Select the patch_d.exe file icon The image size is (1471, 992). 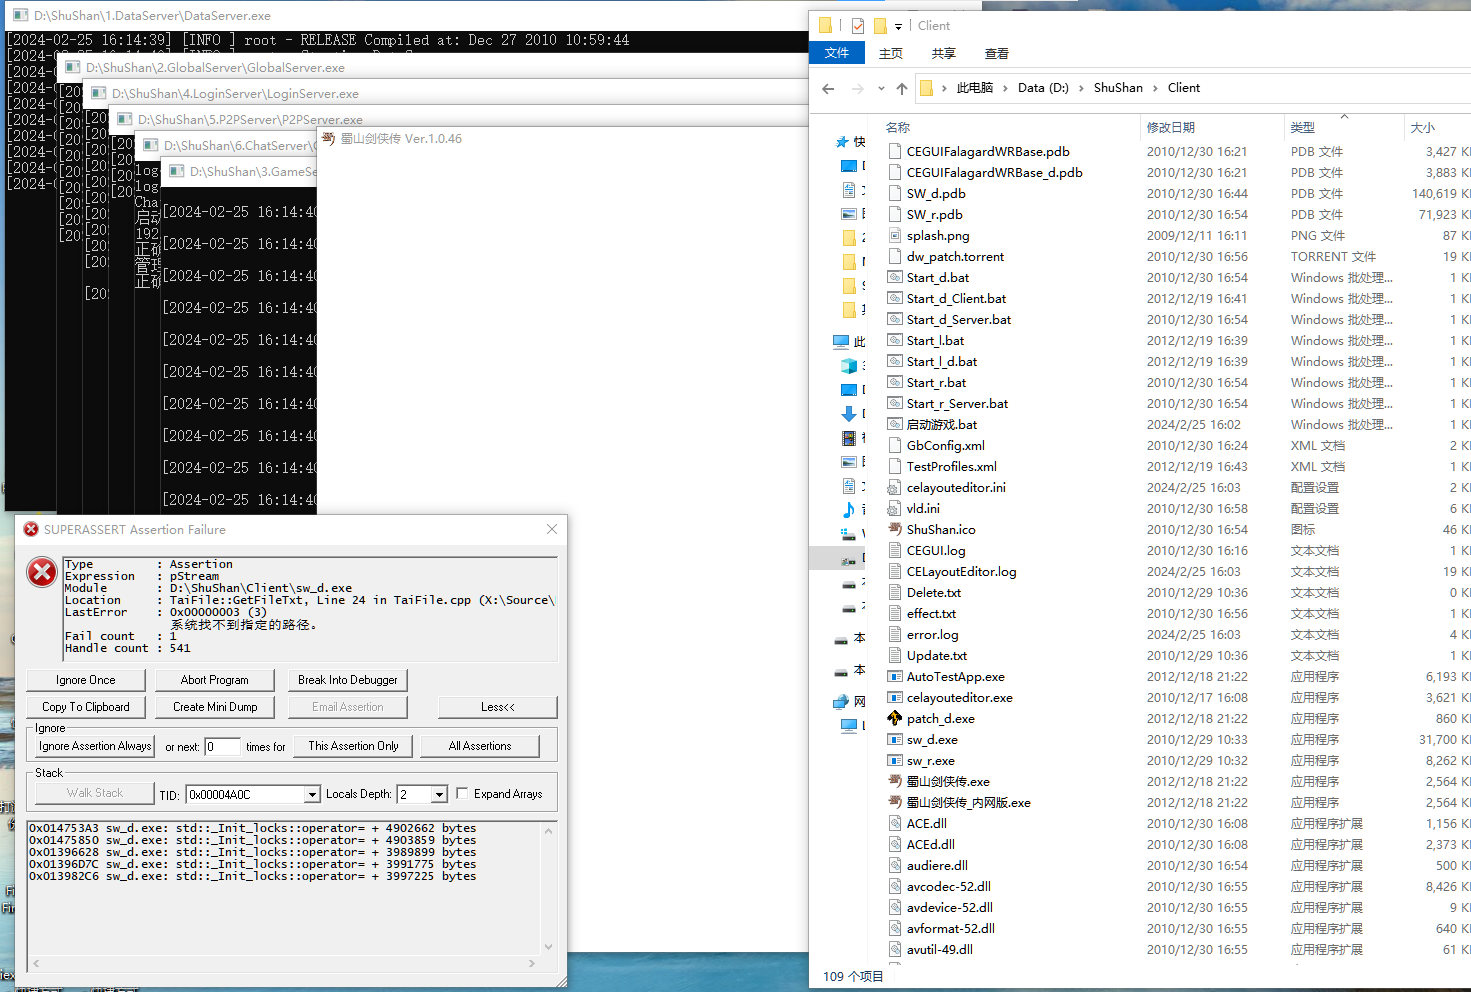(895, 718)
